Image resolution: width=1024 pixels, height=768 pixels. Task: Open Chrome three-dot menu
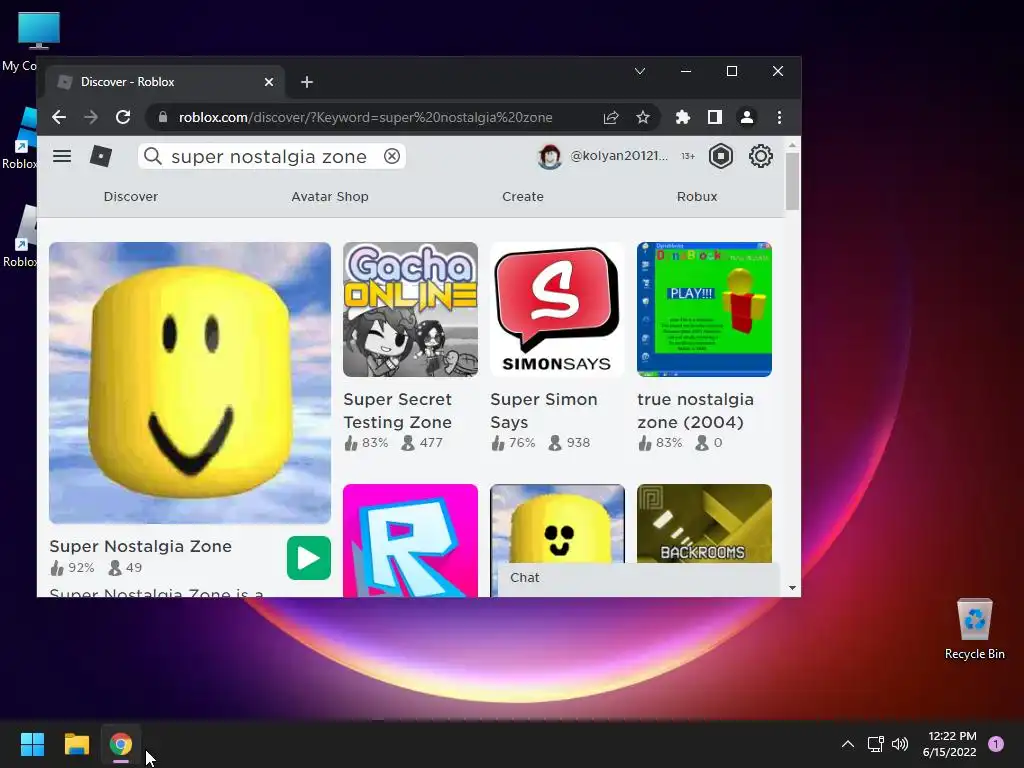[779, 118]
